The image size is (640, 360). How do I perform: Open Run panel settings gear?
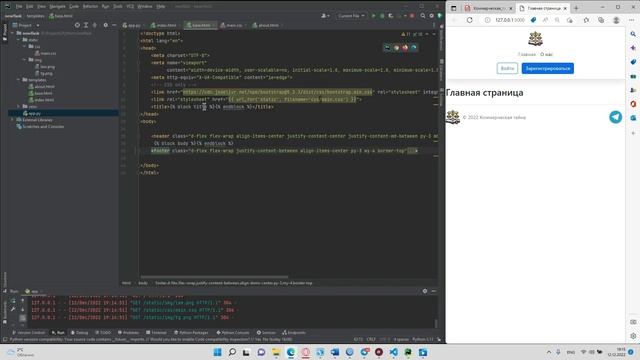pos(425,291)
